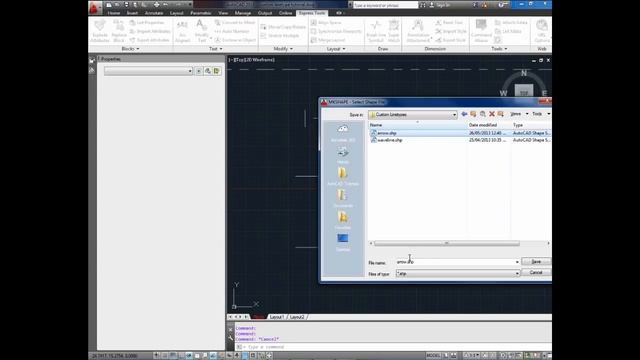Screen dimensions: 640x360
Task: Toggle the MODEL space button in the status bar
Action: (433, 356)
